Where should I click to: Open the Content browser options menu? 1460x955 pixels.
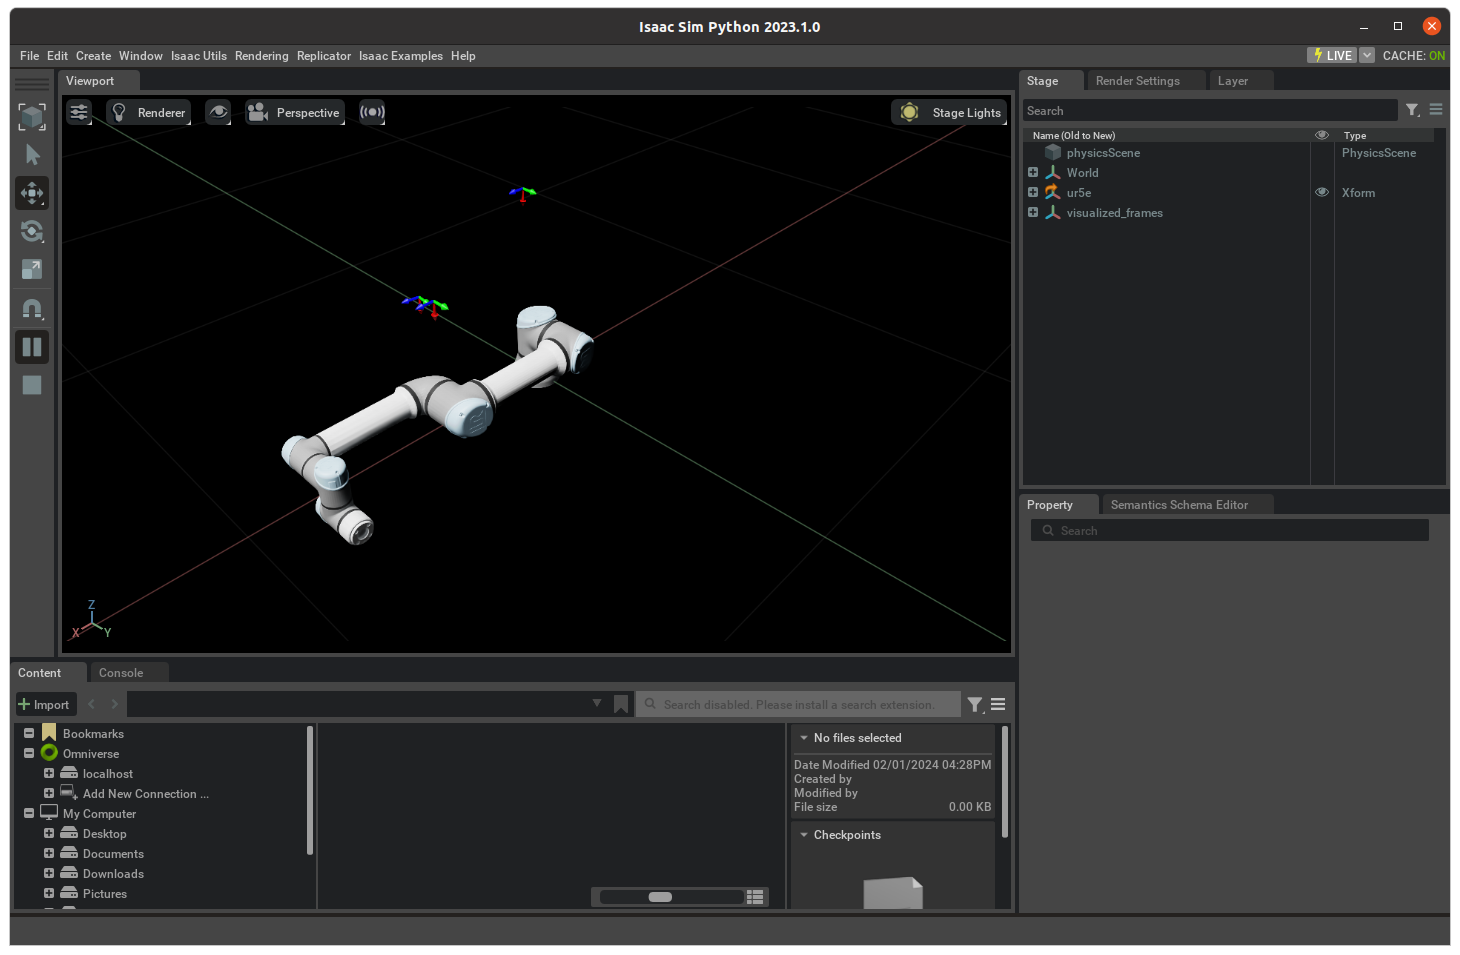(998, 705)
